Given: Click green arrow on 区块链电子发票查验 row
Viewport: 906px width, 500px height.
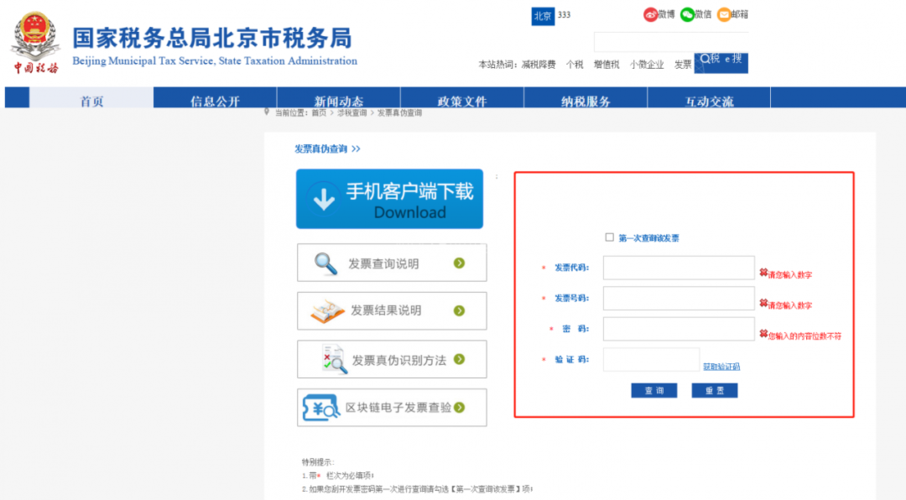Looking at the screenshot, I should (459, 408).
